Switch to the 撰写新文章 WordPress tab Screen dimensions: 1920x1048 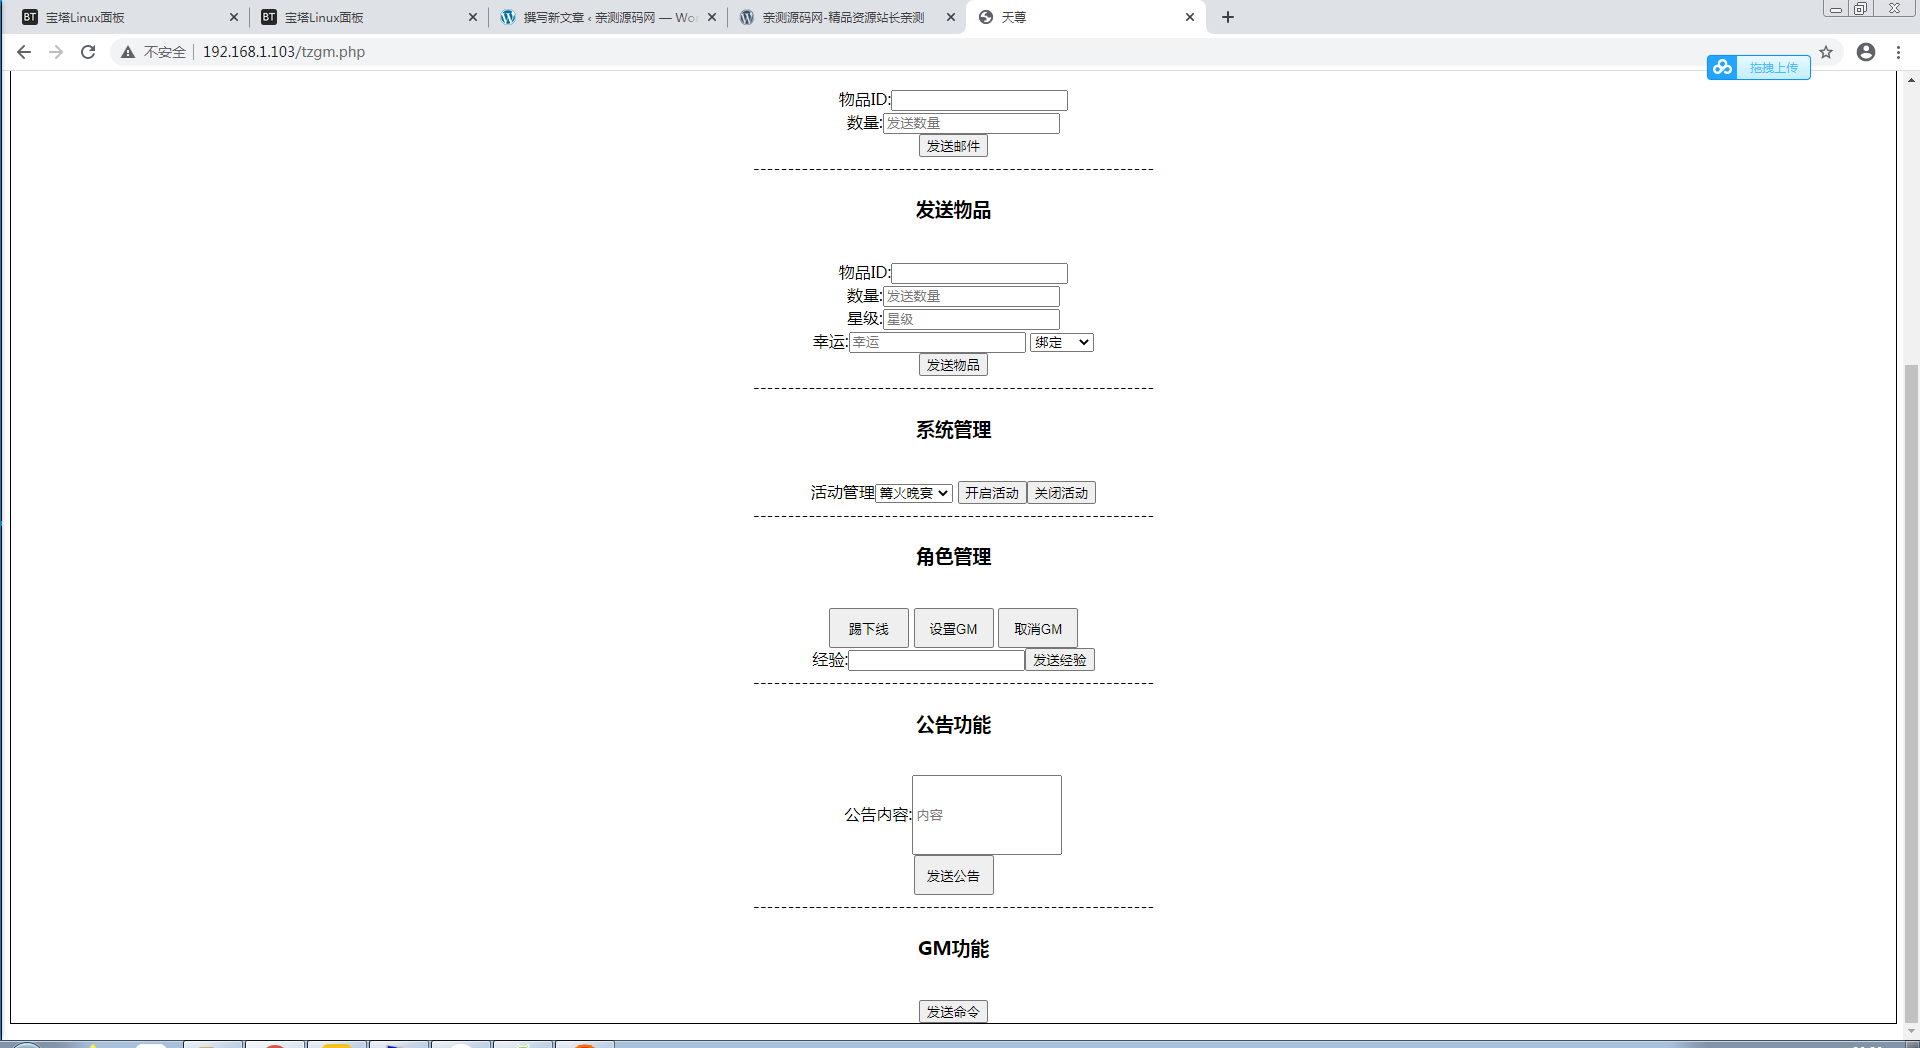click(600, 17)
